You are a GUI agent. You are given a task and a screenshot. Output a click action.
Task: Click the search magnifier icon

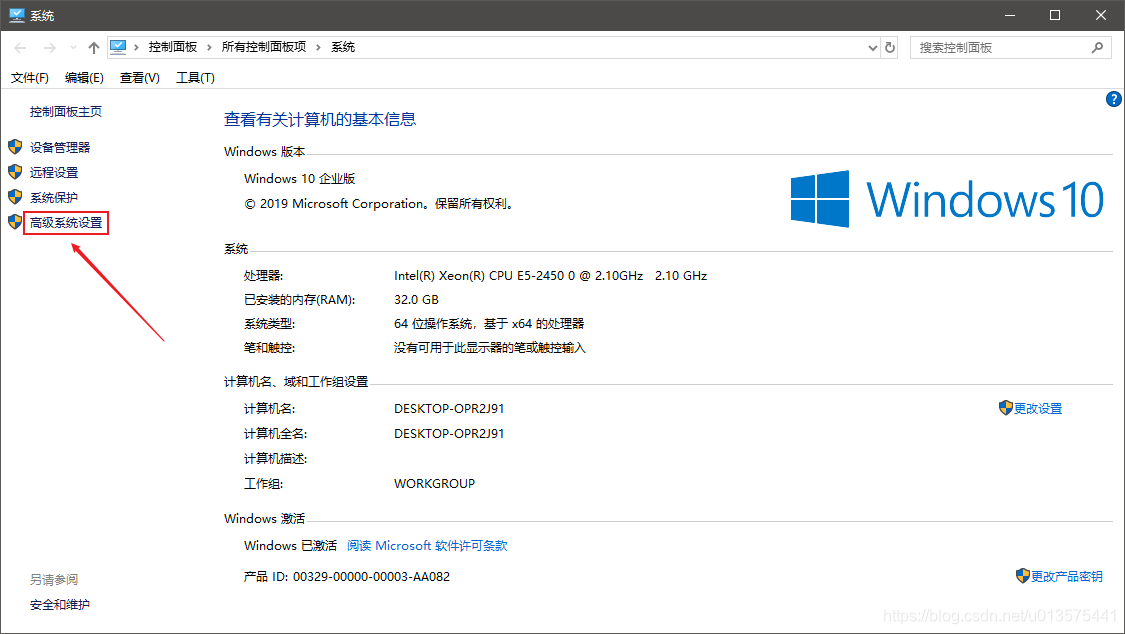pos(1097,47)
